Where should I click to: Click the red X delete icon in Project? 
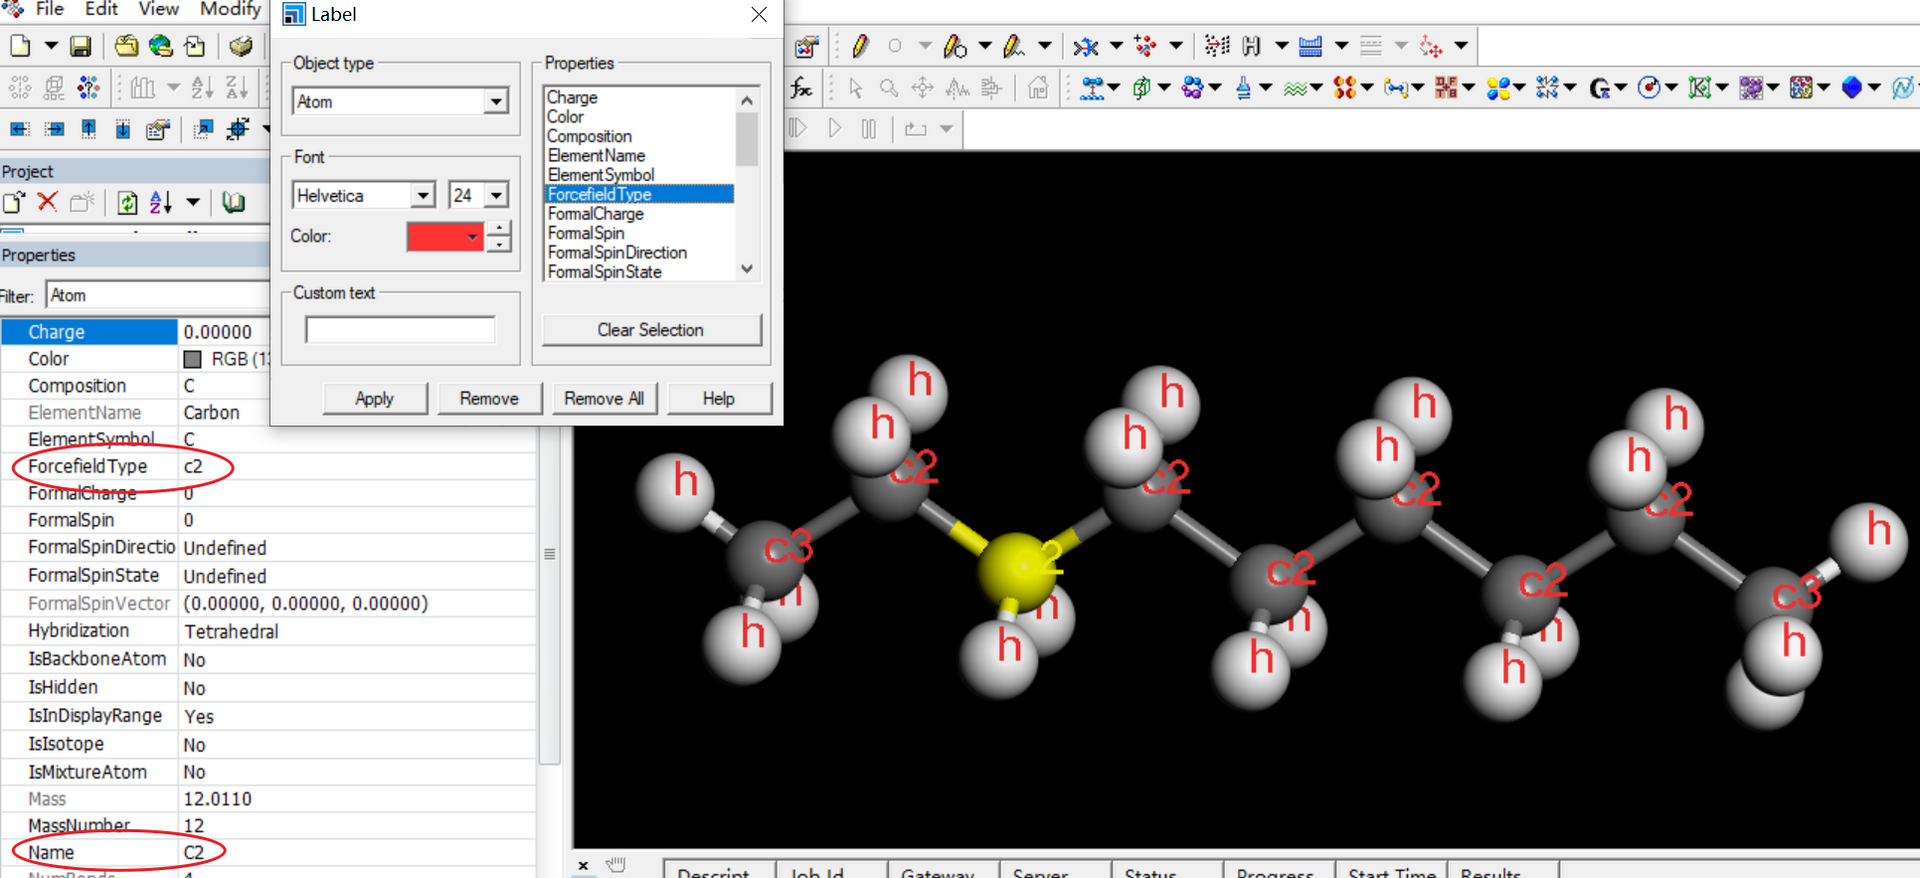coord(47,202)
